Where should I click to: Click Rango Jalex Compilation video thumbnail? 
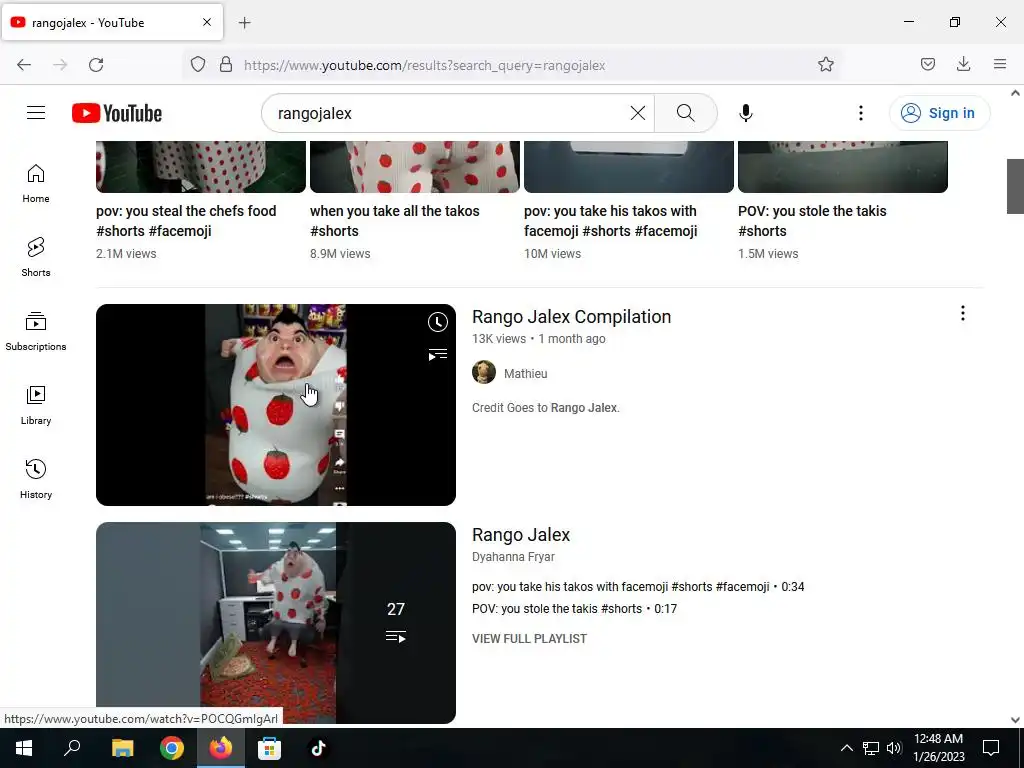(276, 405)
